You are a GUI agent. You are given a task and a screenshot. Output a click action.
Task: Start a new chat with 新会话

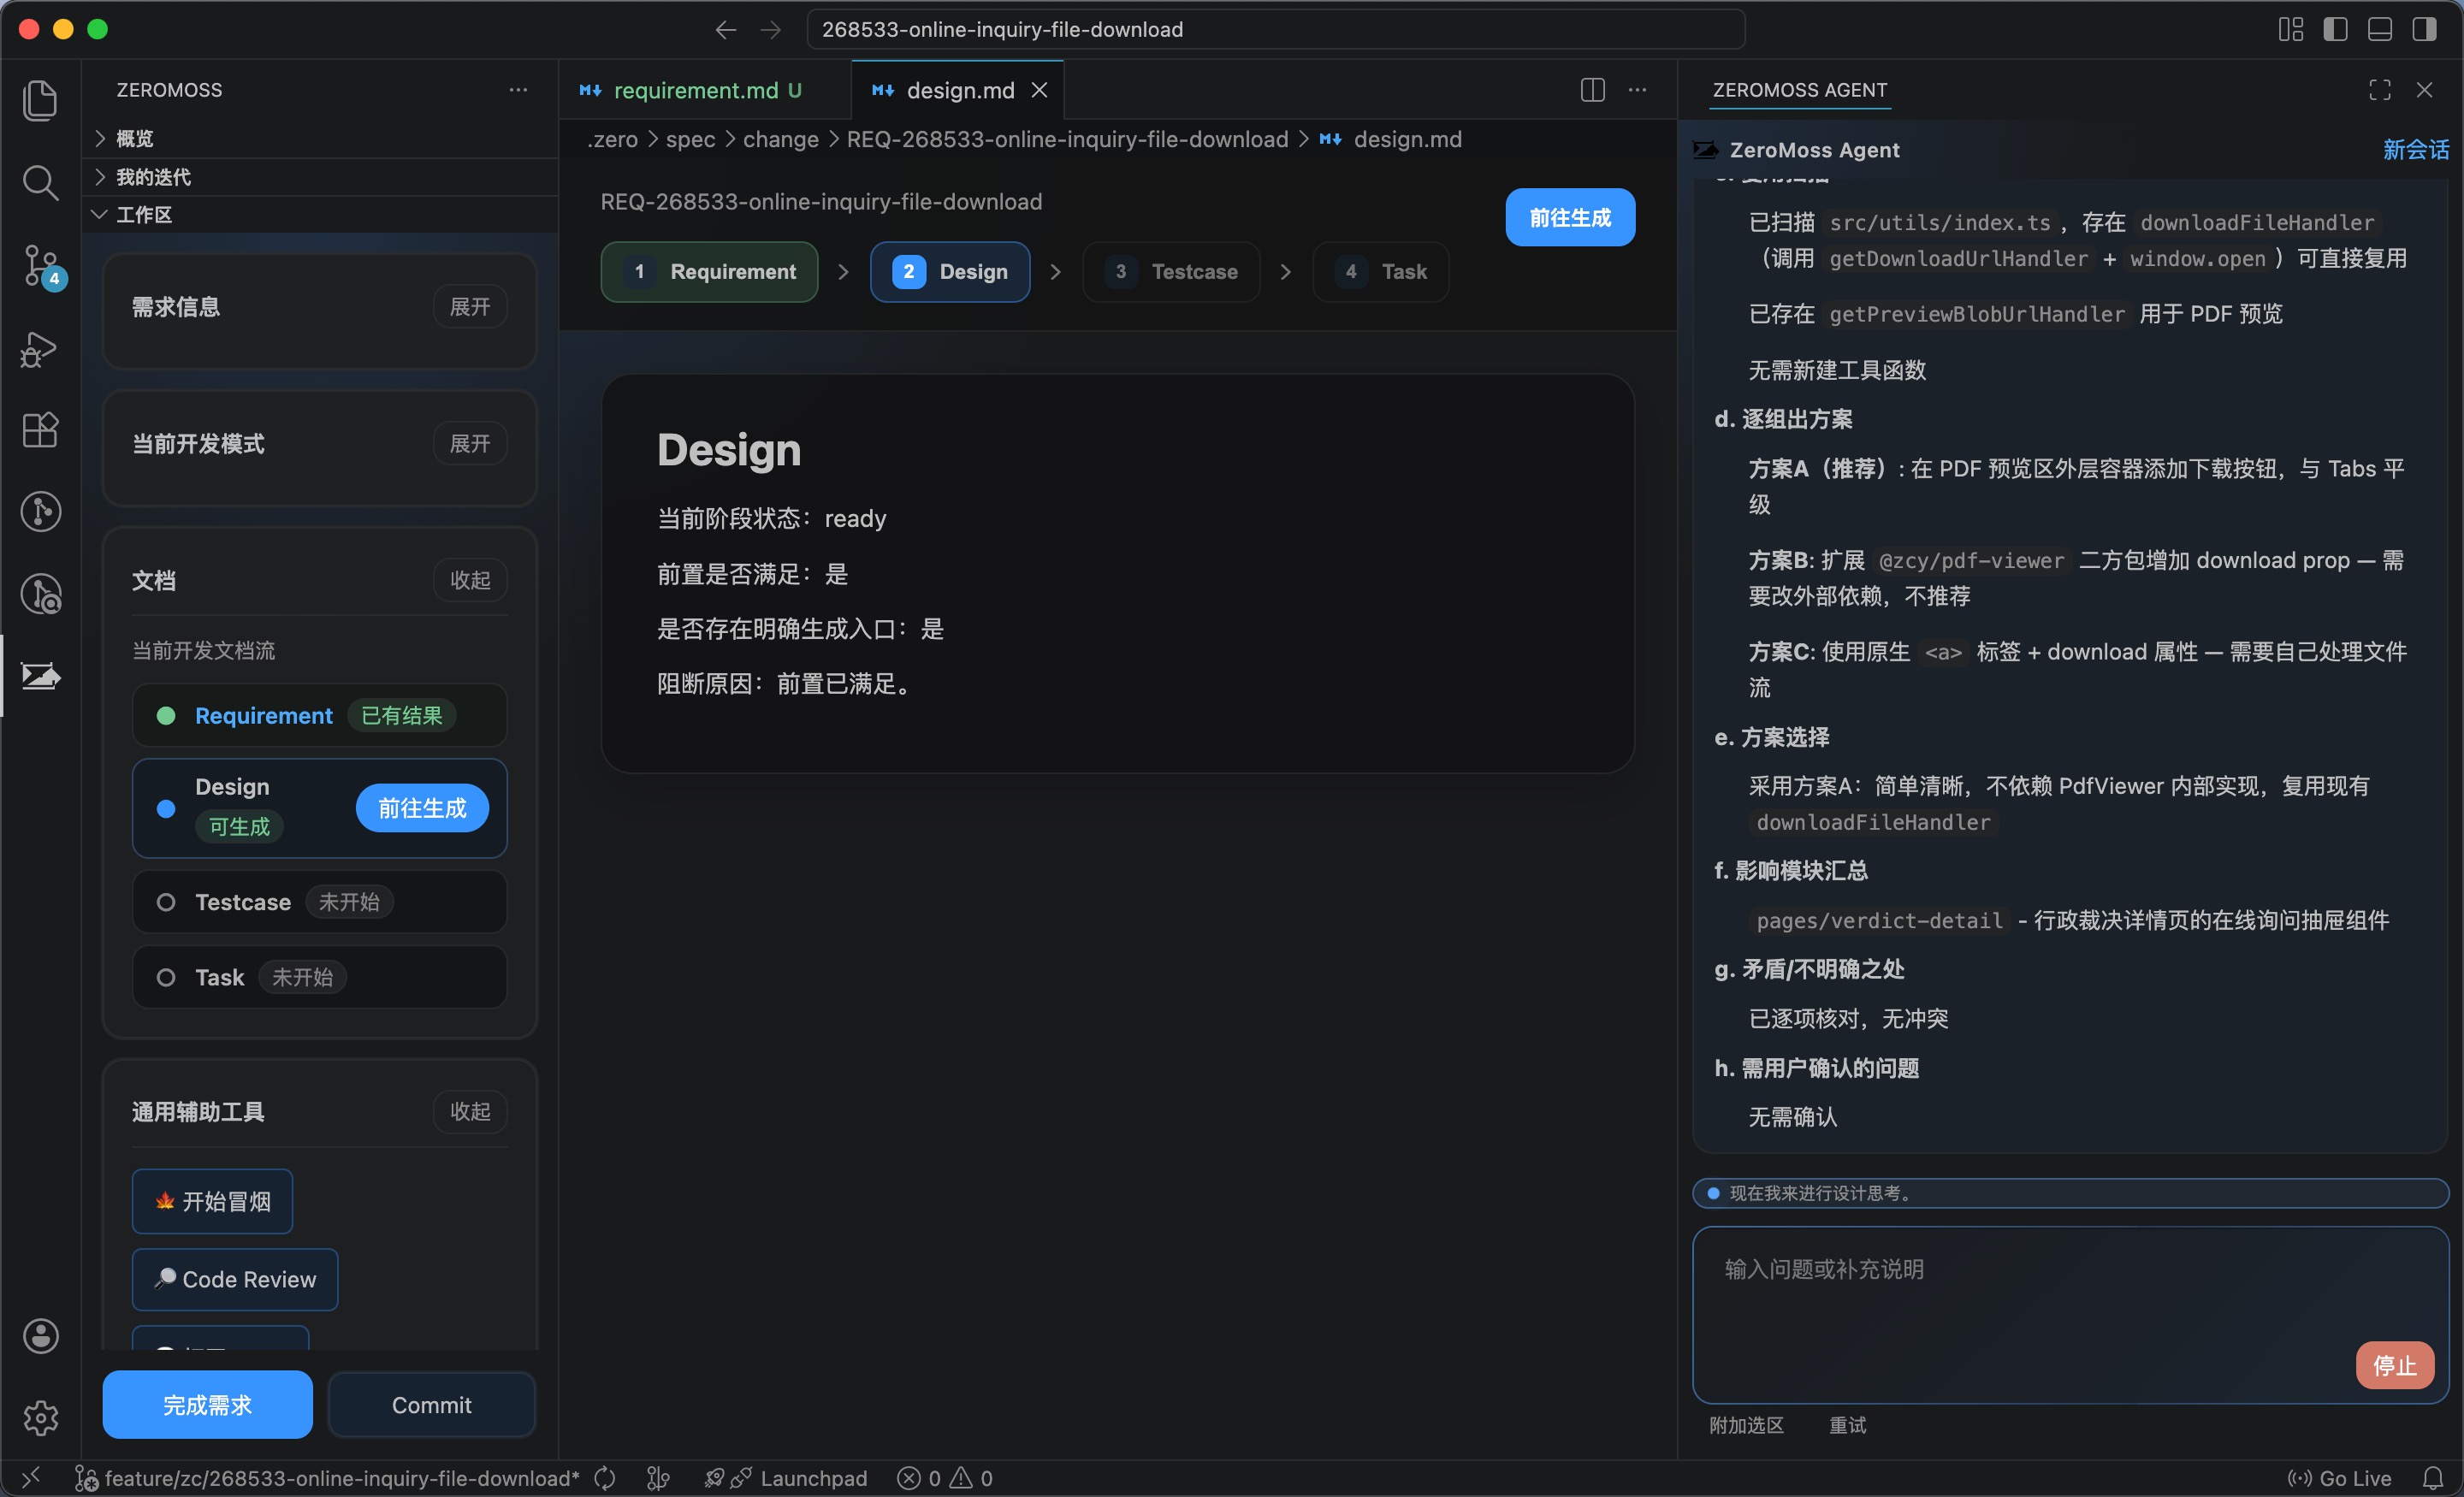[2415, 150]
